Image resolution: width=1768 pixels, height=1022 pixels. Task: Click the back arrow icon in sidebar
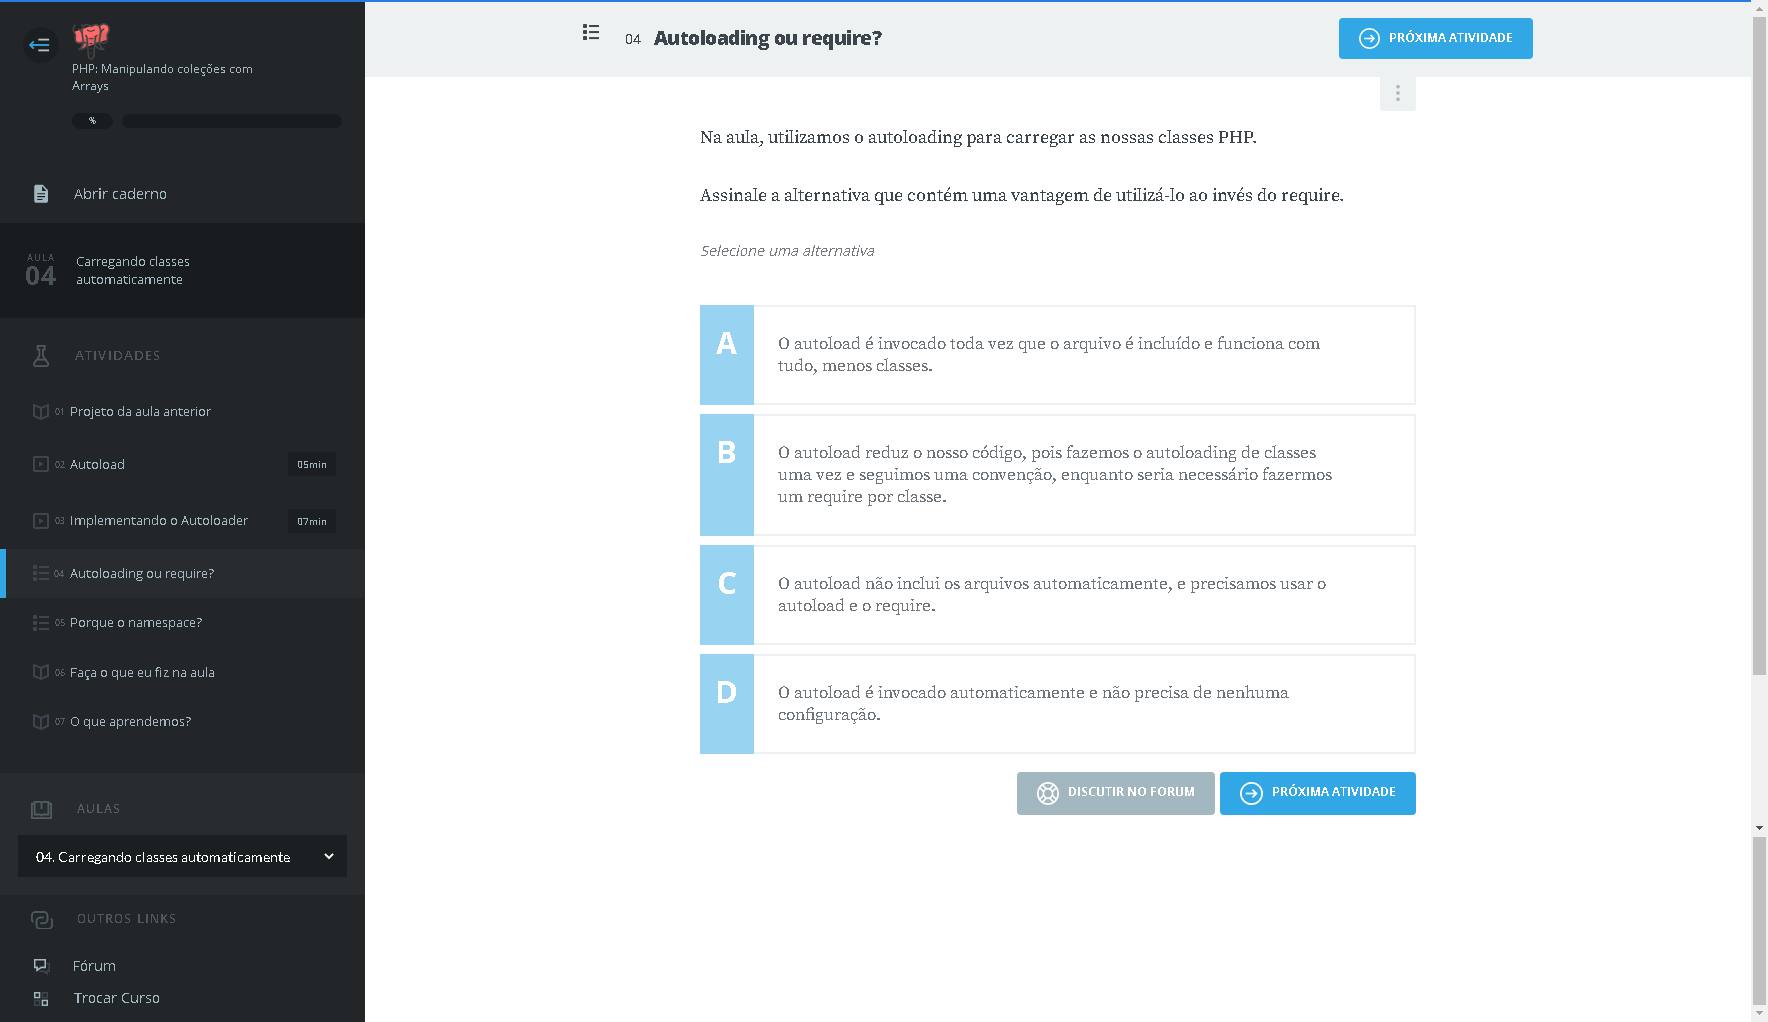tap(40, 45)
